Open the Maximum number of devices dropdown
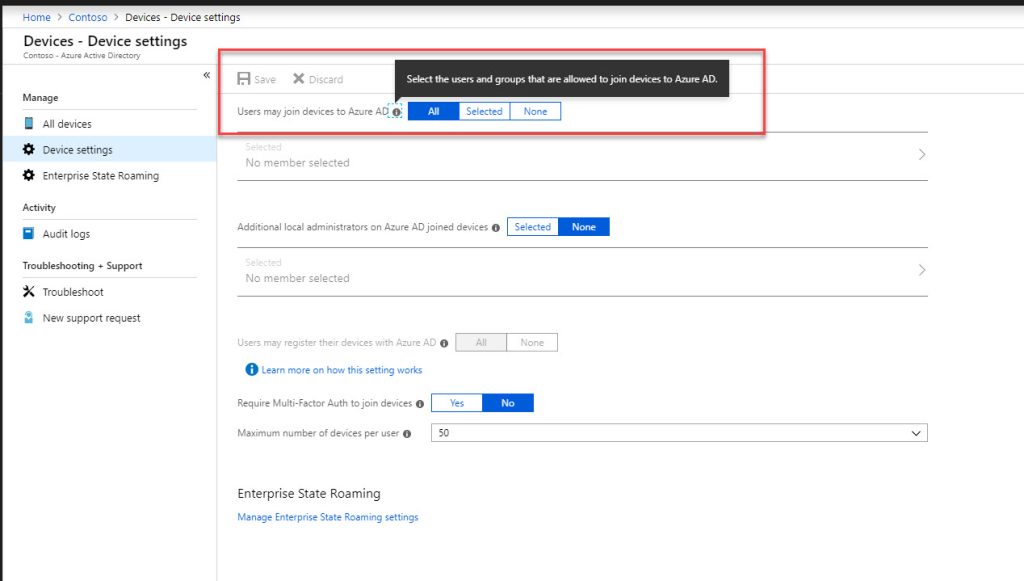Image resolution: width=1024 pixels, height=581 pixels. (915, 432)
